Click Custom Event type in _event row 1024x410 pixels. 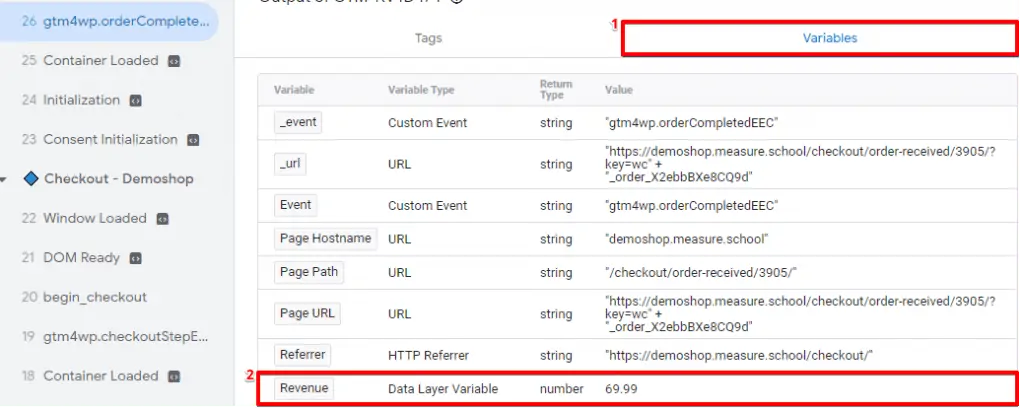pos(428,123)
